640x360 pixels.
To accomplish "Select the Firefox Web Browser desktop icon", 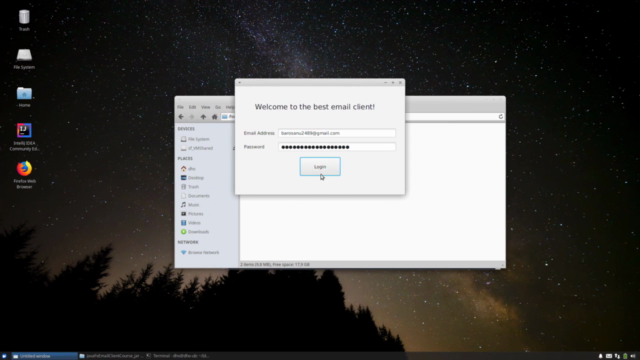I will click(x=24, y=175).
